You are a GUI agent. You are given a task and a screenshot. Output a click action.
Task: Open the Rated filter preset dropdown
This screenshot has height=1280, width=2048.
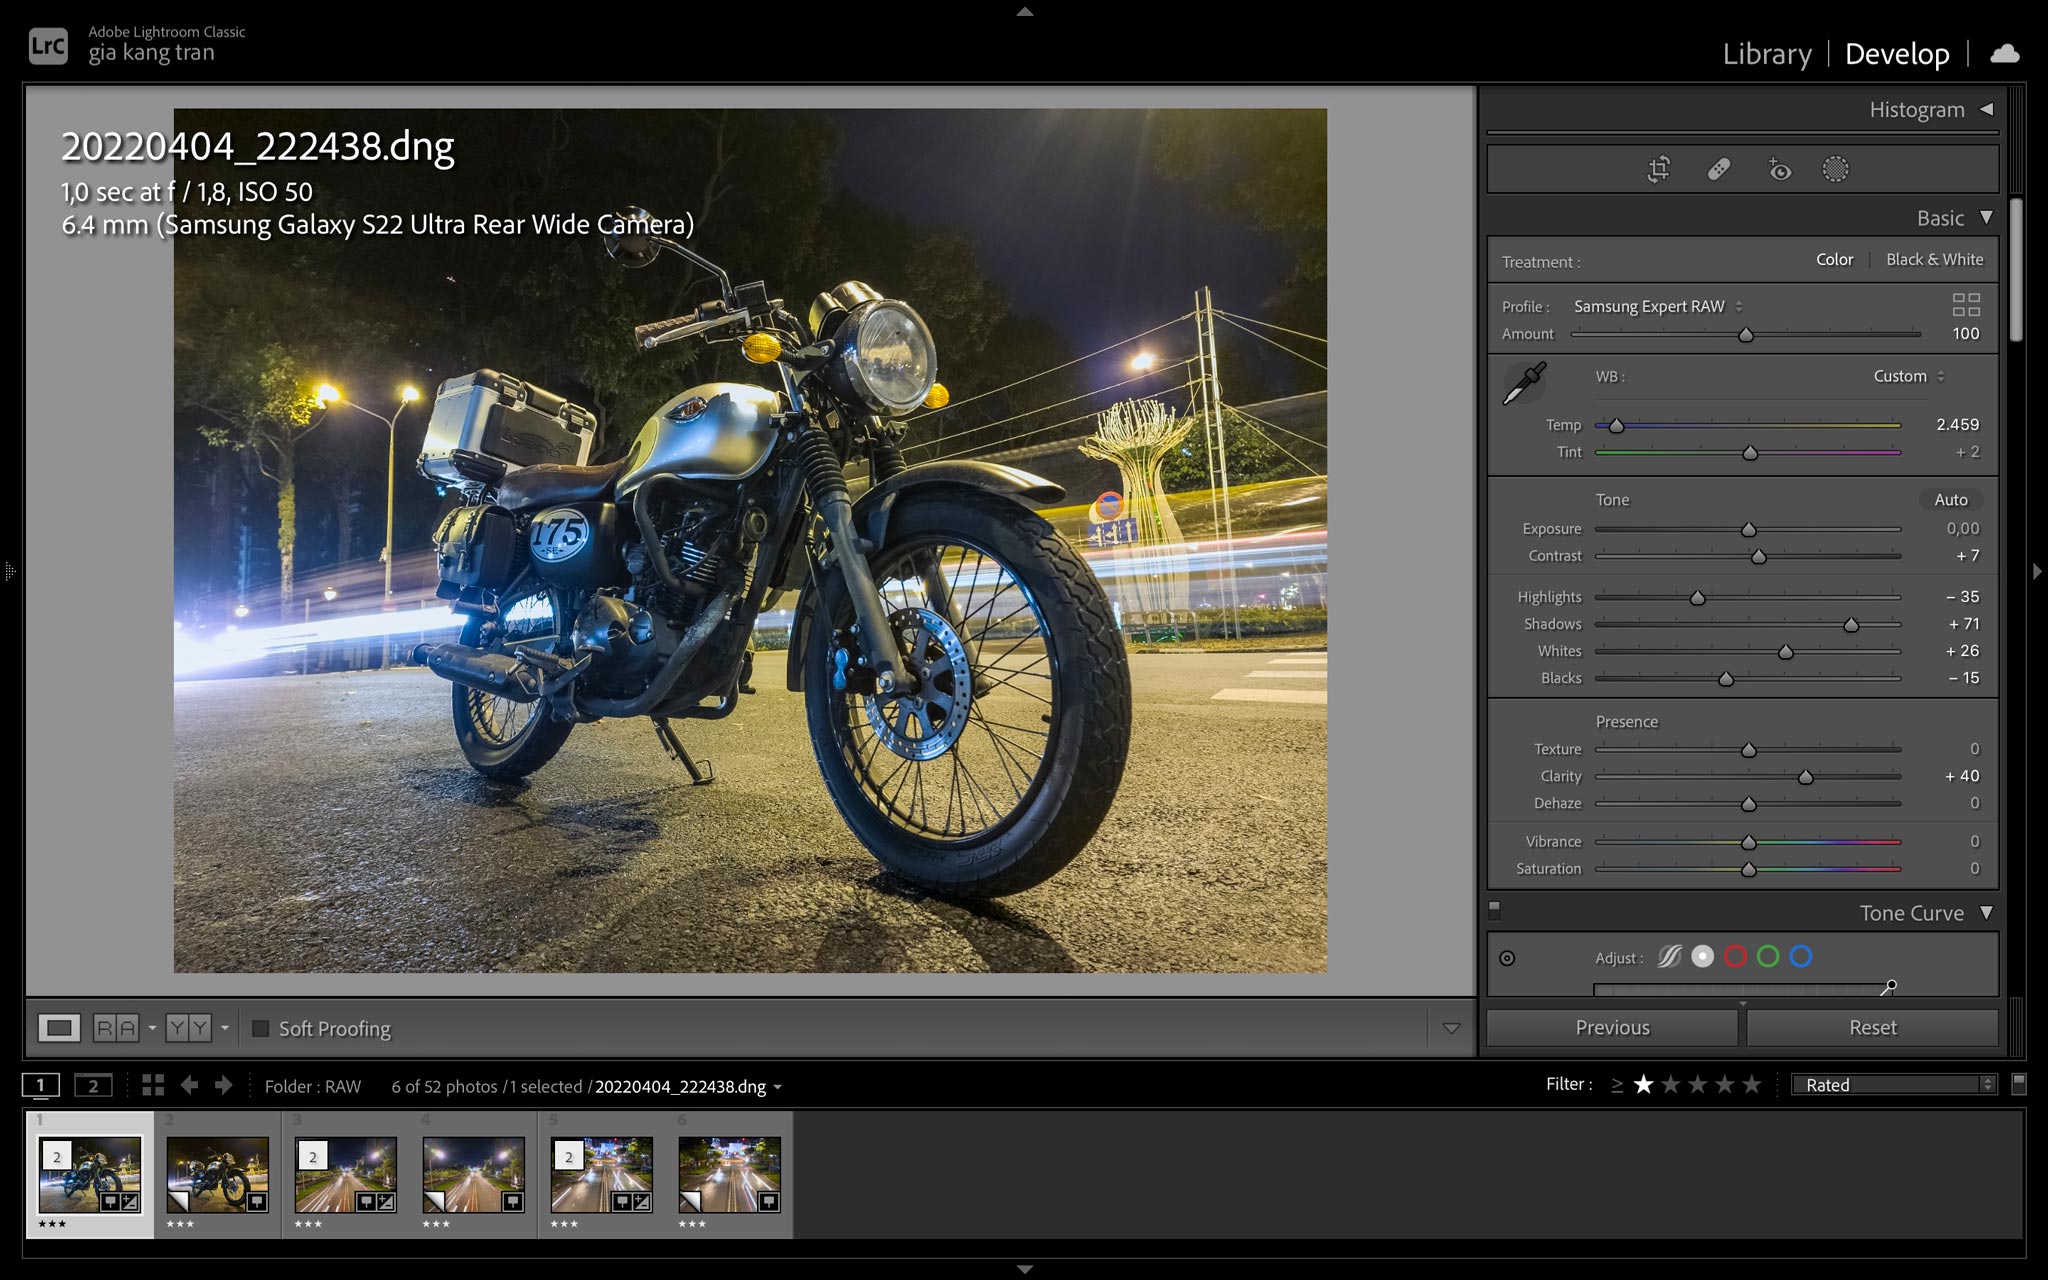(x=1895, y=1085)
